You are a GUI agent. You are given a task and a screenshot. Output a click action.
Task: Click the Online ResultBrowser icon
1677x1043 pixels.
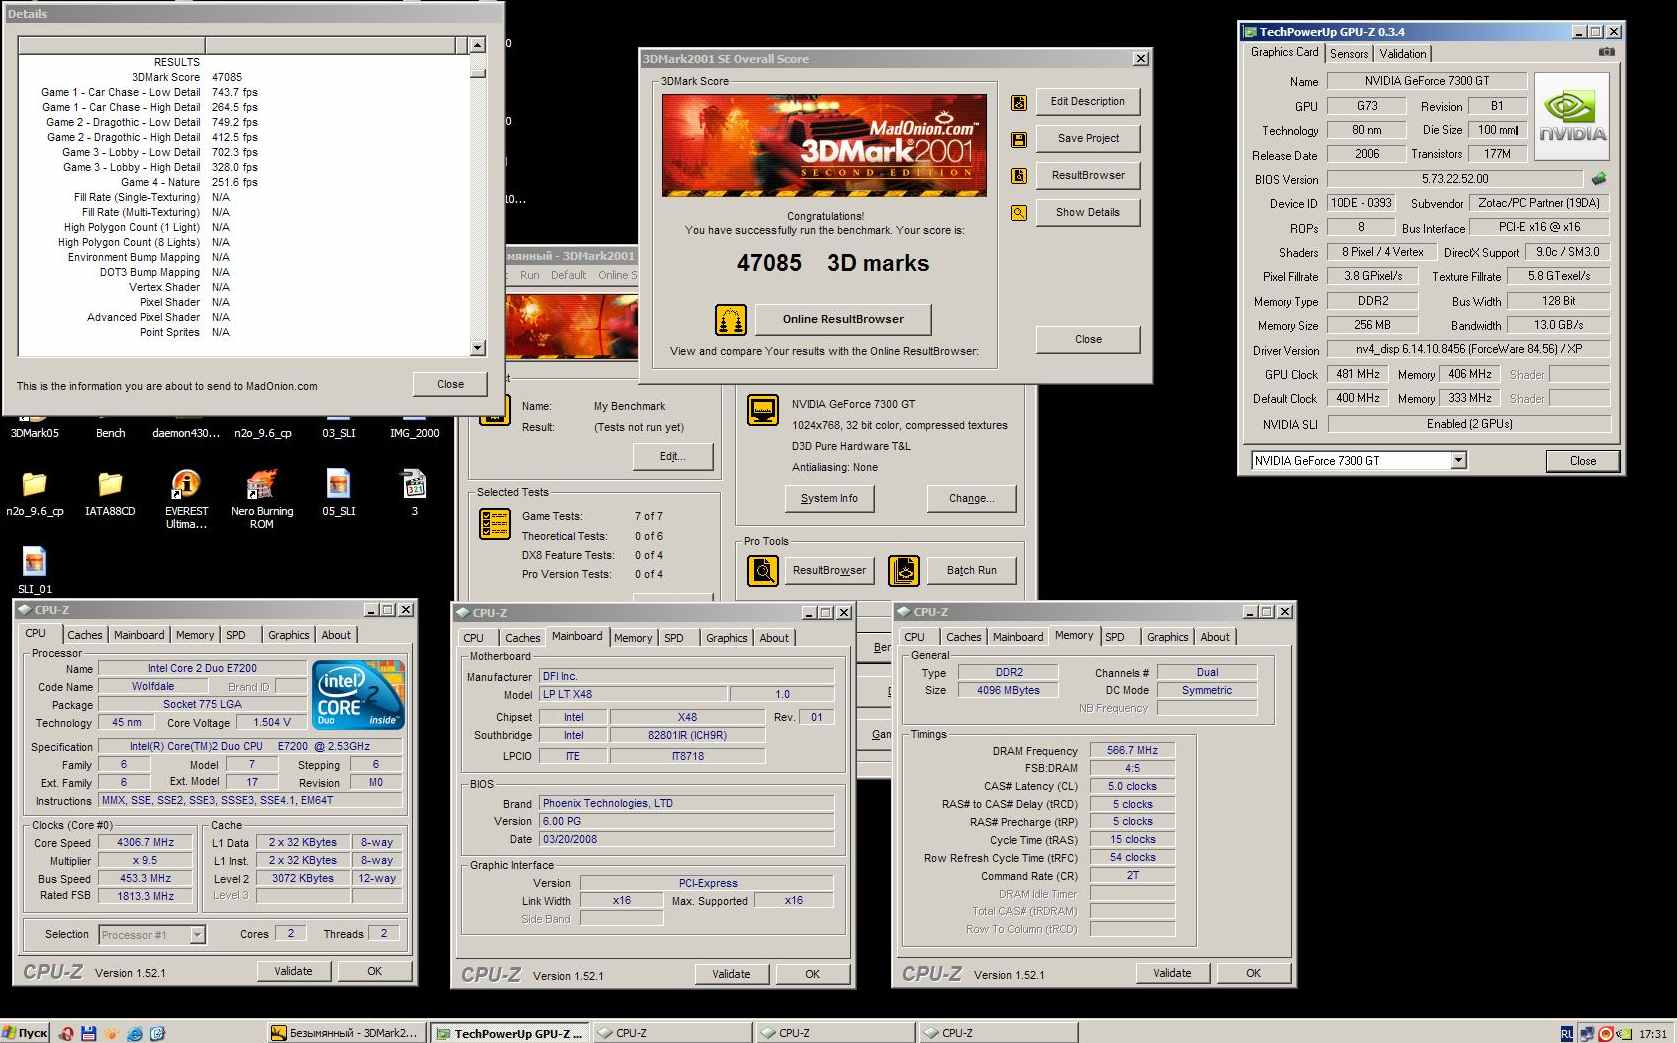[731, 320]
